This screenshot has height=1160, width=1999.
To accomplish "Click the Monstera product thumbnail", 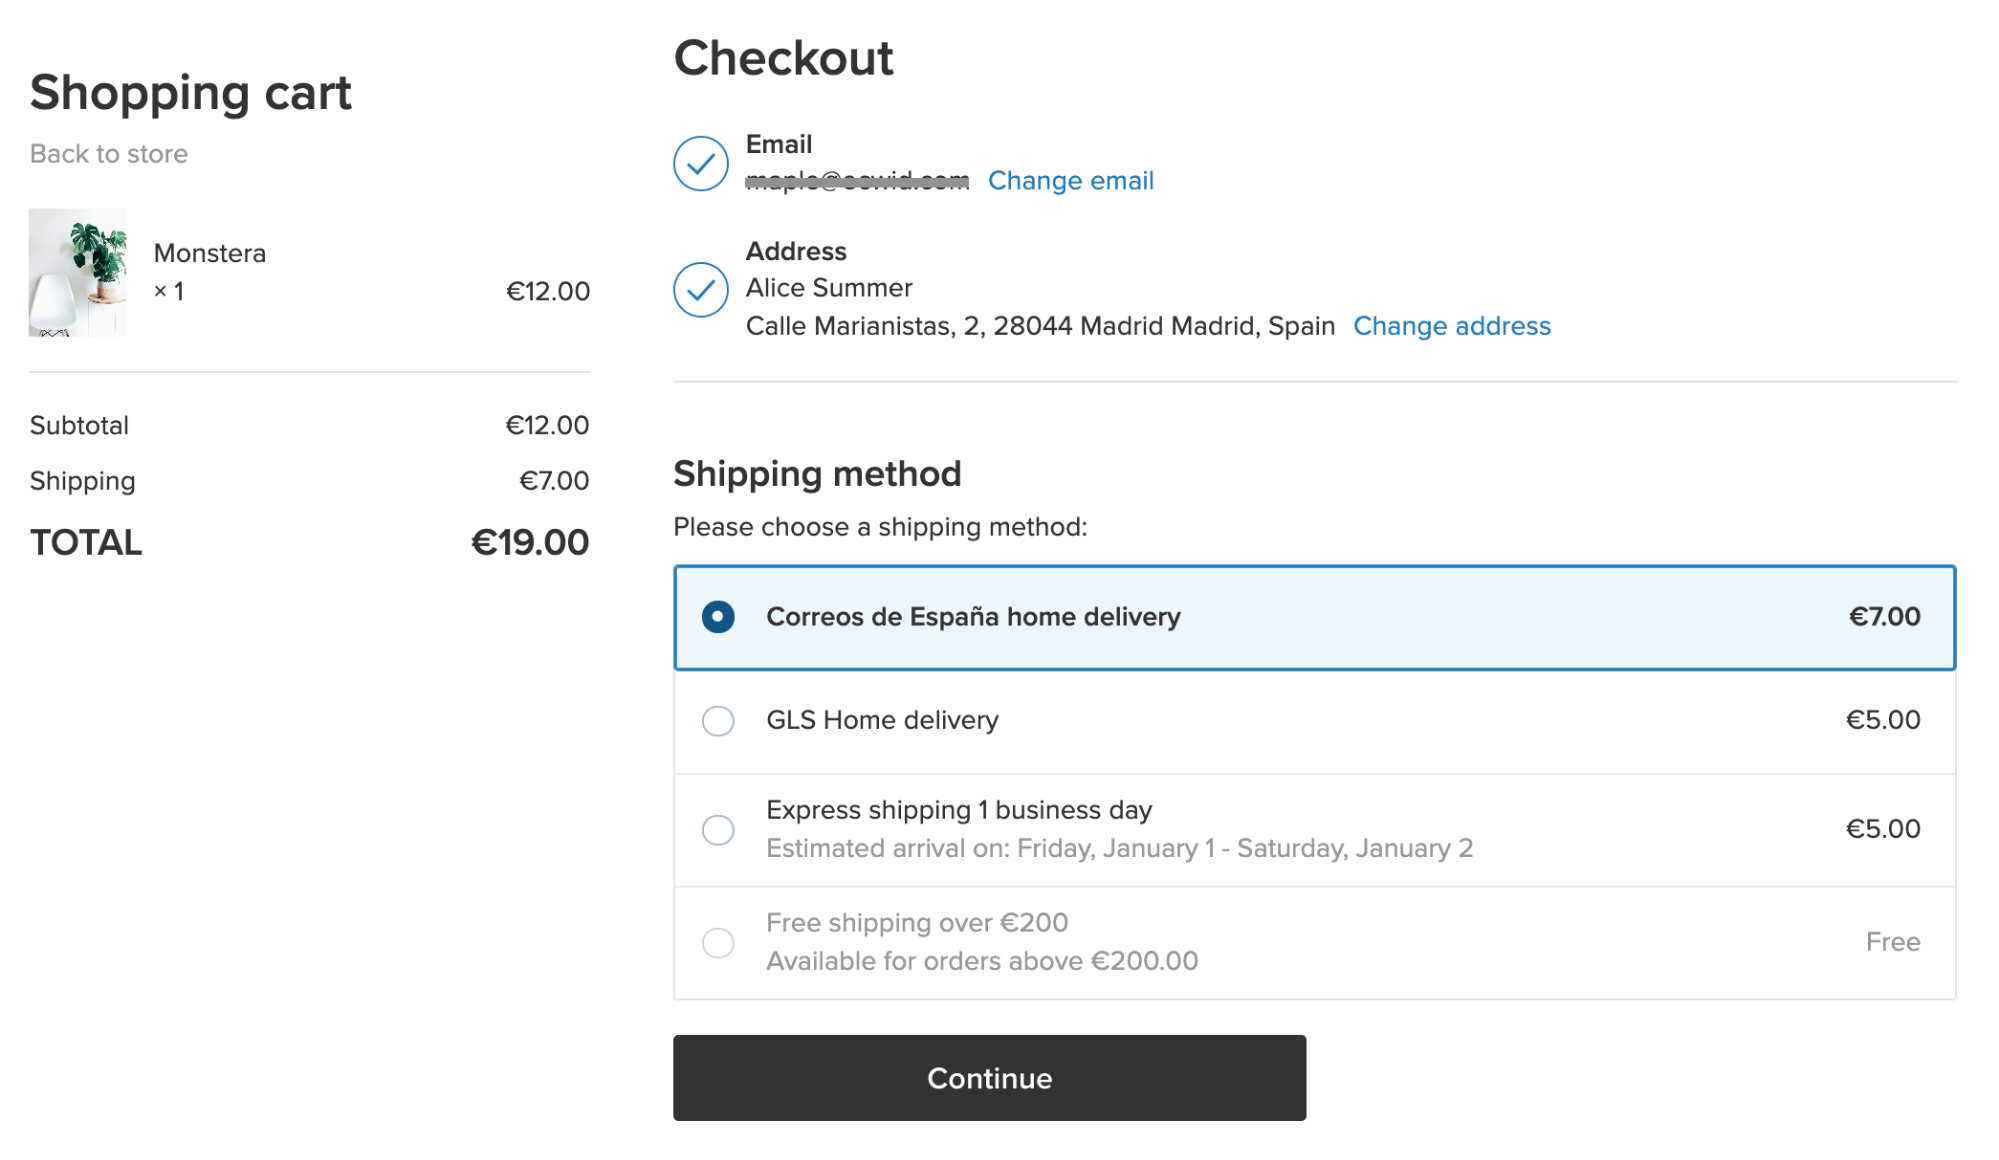I will 78,272.
